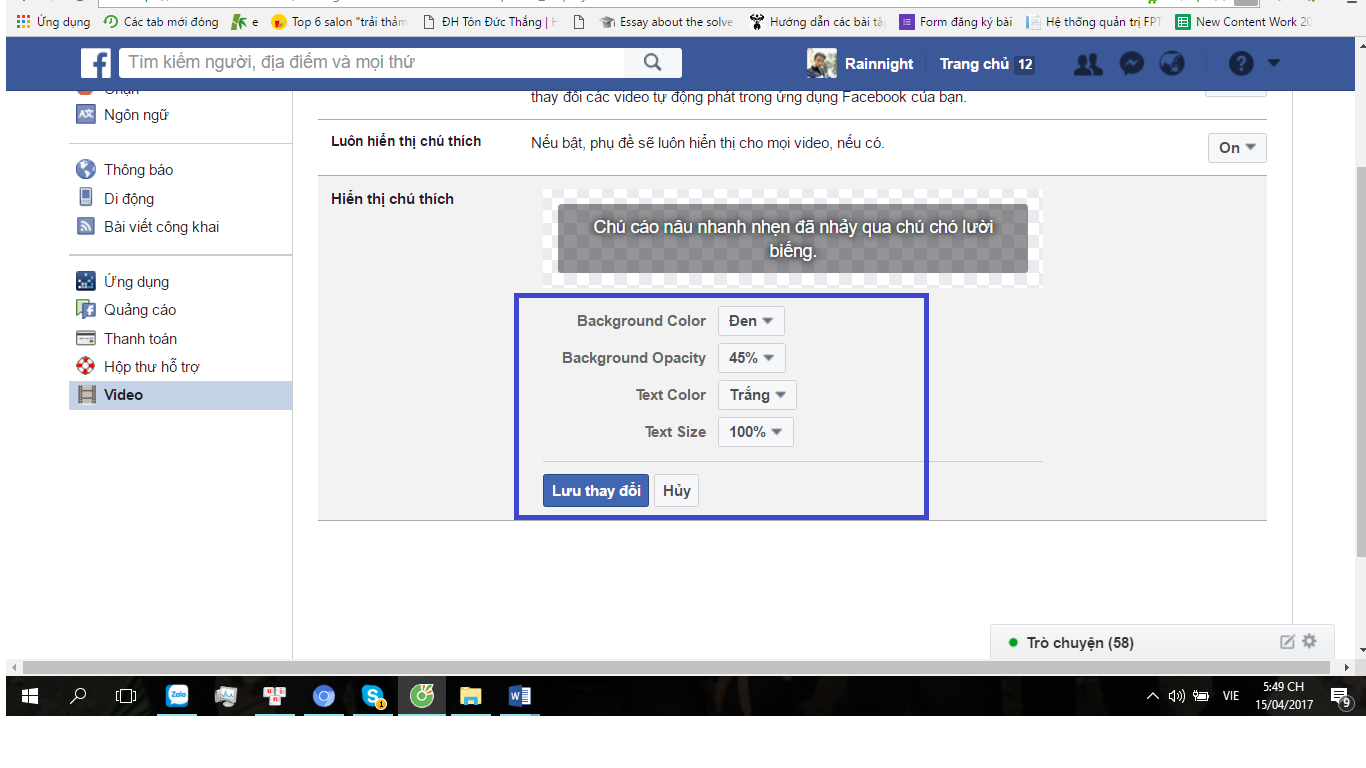The image size is (1366, 768).
Task: Click the Lưu thay đổi button
Action: (x=596, y=491)
